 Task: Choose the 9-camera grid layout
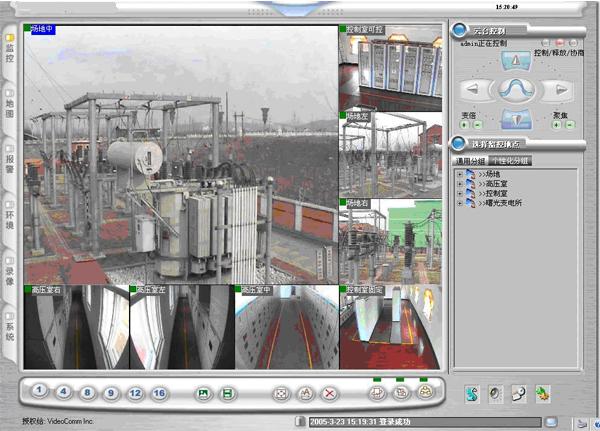click(111, 392)
